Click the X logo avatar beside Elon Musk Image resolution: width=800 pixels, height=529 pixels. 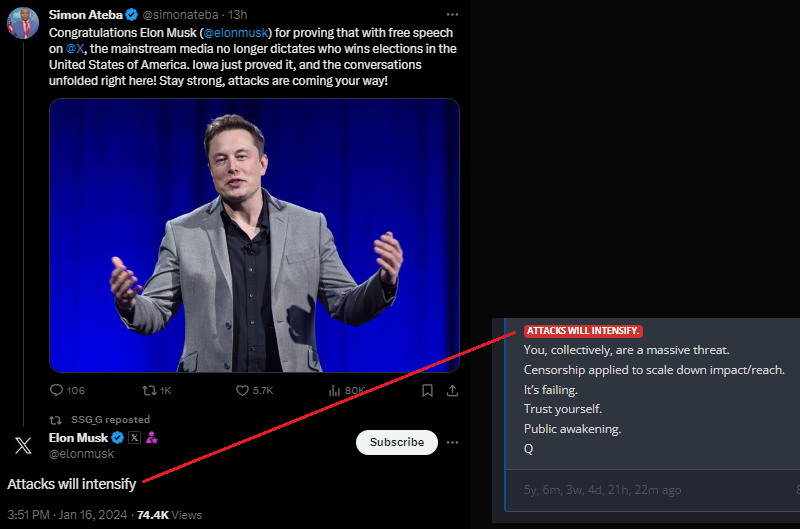click(x=23, y=445)
